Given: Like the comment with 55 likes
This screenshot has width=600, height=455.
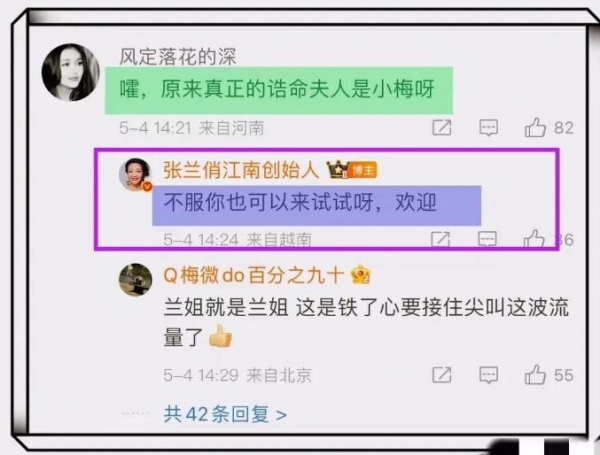Looking at the screenshot, I should pos(535,374).
